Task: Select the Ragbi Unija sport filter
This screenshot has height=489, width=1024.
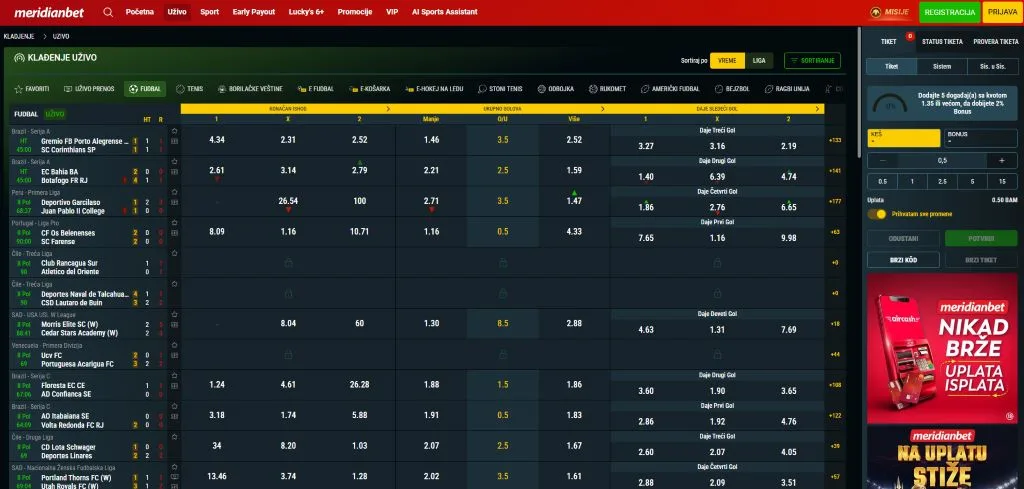Action: click(788, 89)
